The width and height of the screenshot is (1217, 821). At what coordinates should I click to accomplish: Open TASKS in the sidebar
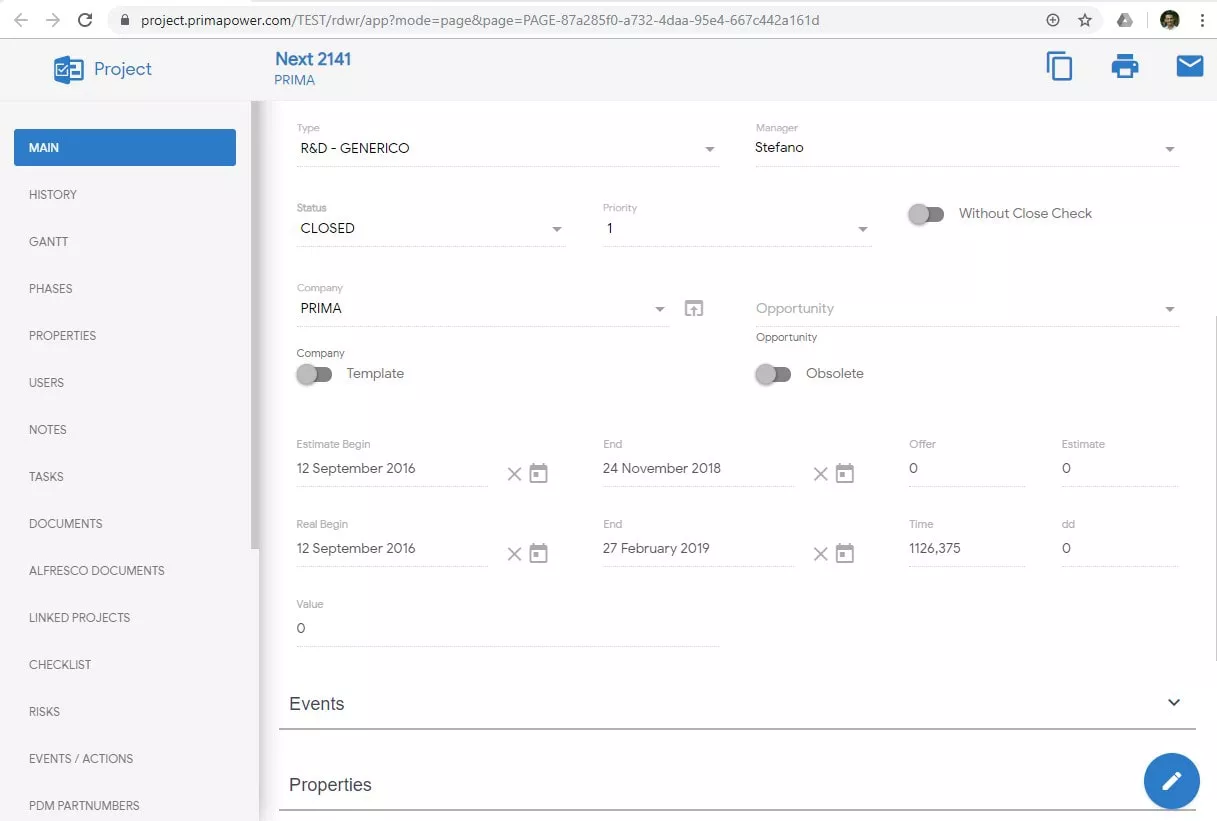(x=46, y=477)
